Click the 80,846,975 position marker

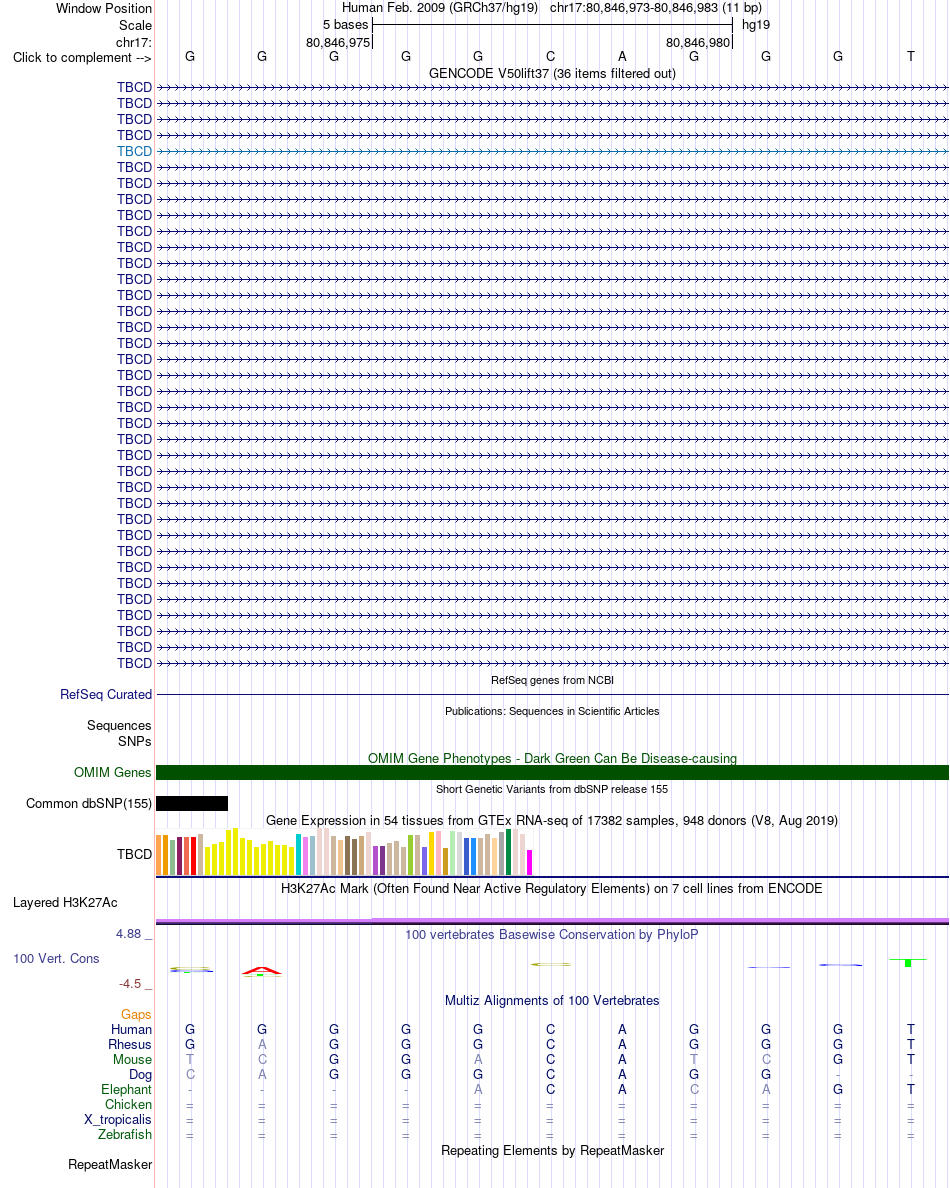[338, 42]
